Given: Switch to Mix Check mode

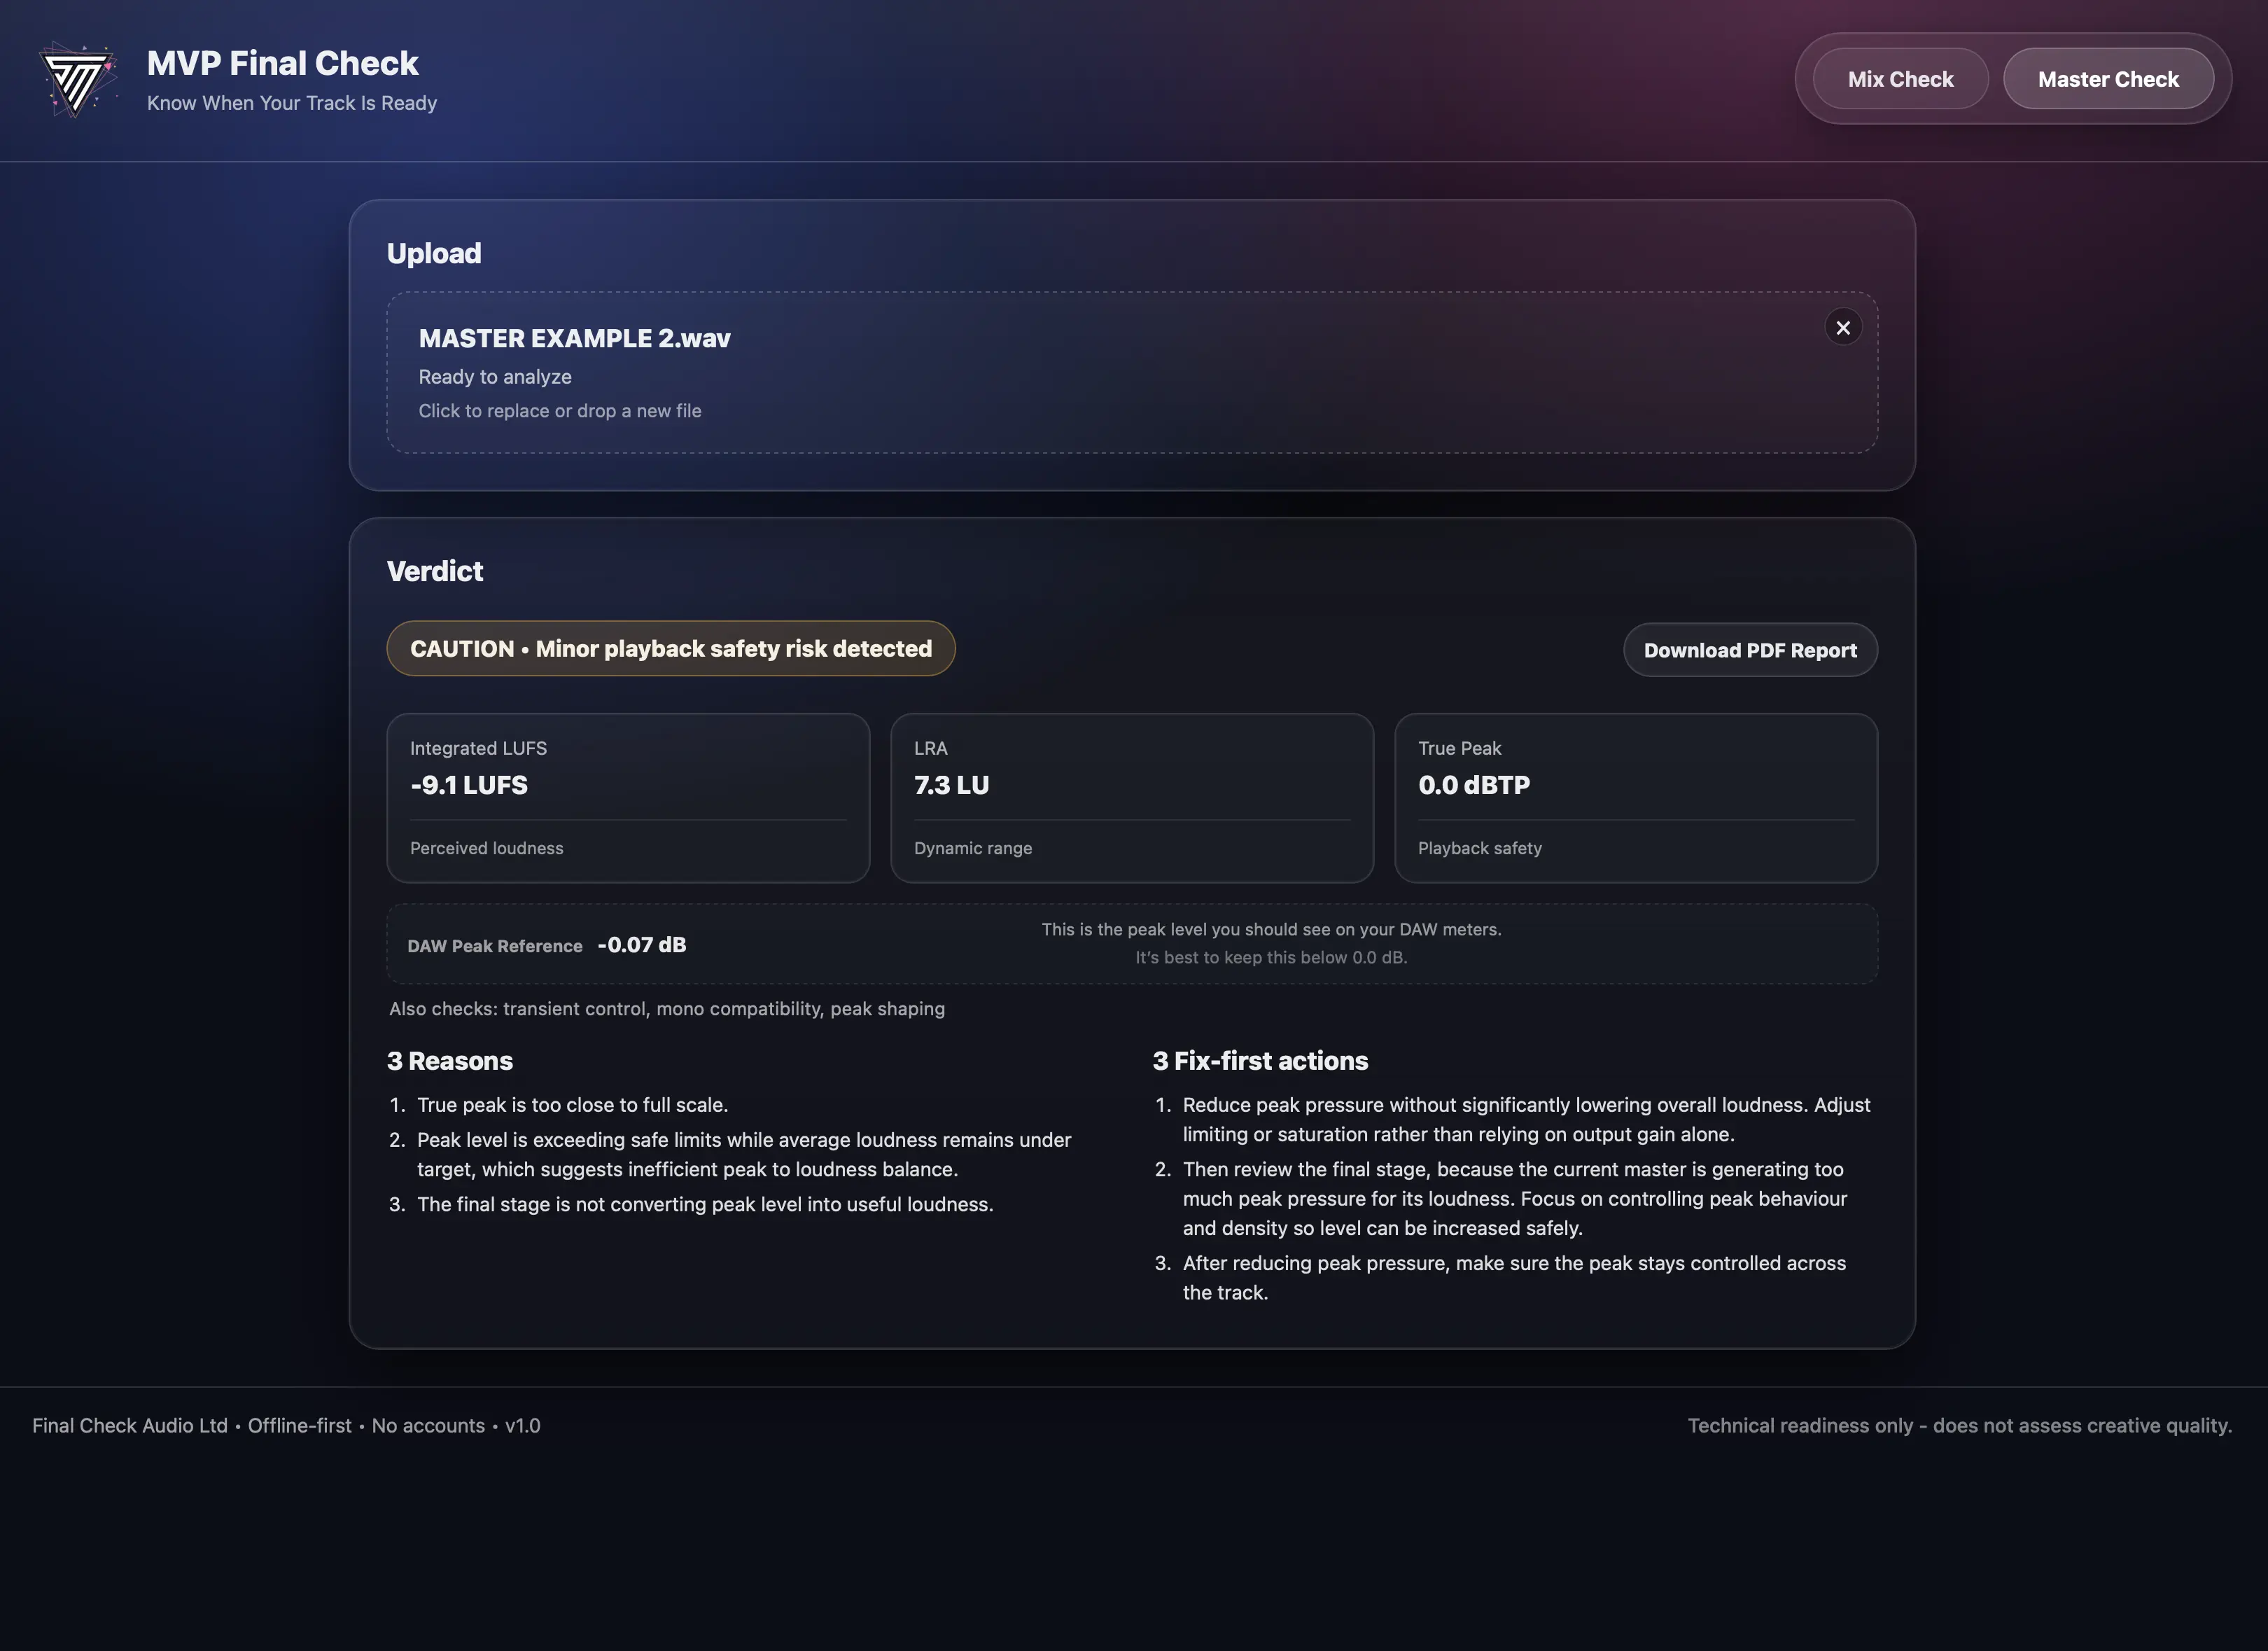Looking at the screenshot, I should pos(1899,79).
